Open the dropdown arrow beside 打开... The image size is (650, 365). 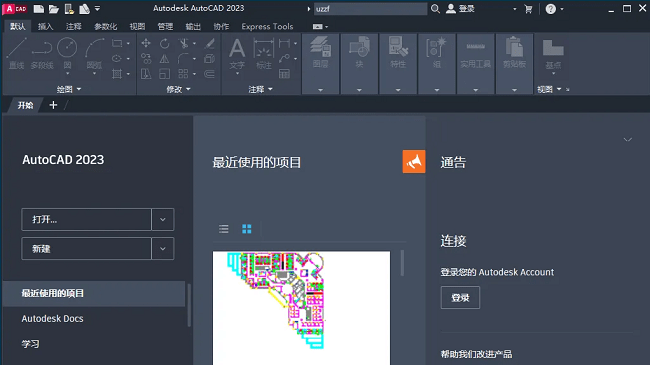click(162, 219)
